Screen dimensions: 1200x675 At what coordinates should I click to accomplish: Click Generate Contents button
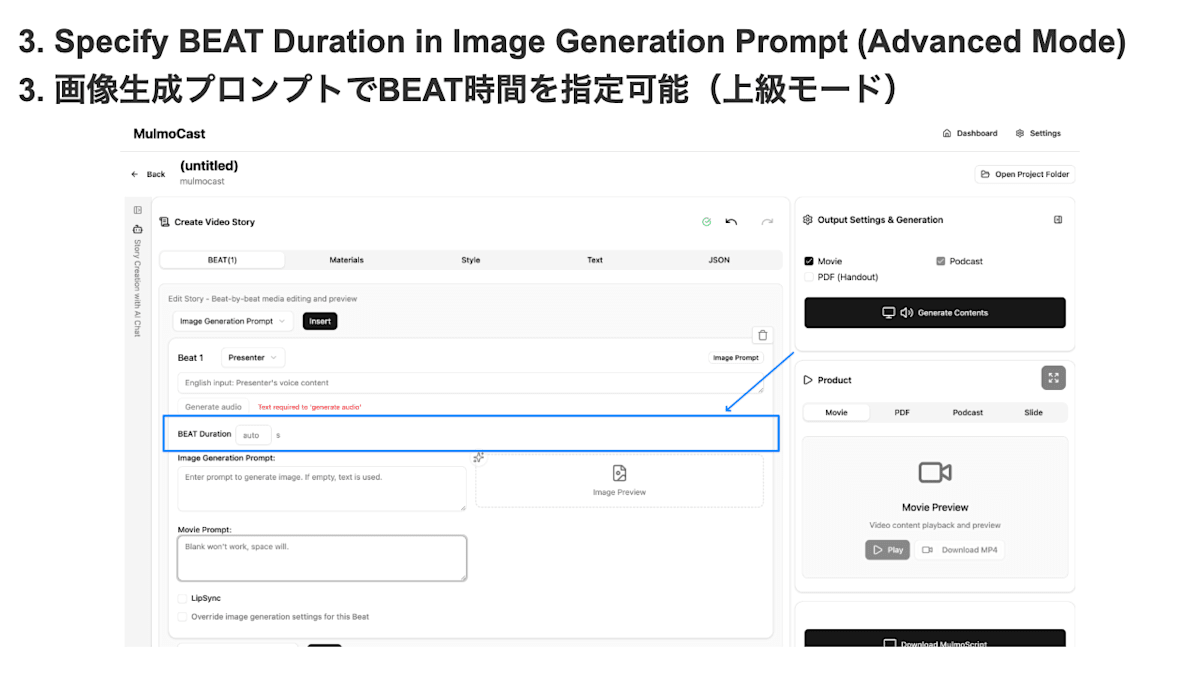pos(935,313)
